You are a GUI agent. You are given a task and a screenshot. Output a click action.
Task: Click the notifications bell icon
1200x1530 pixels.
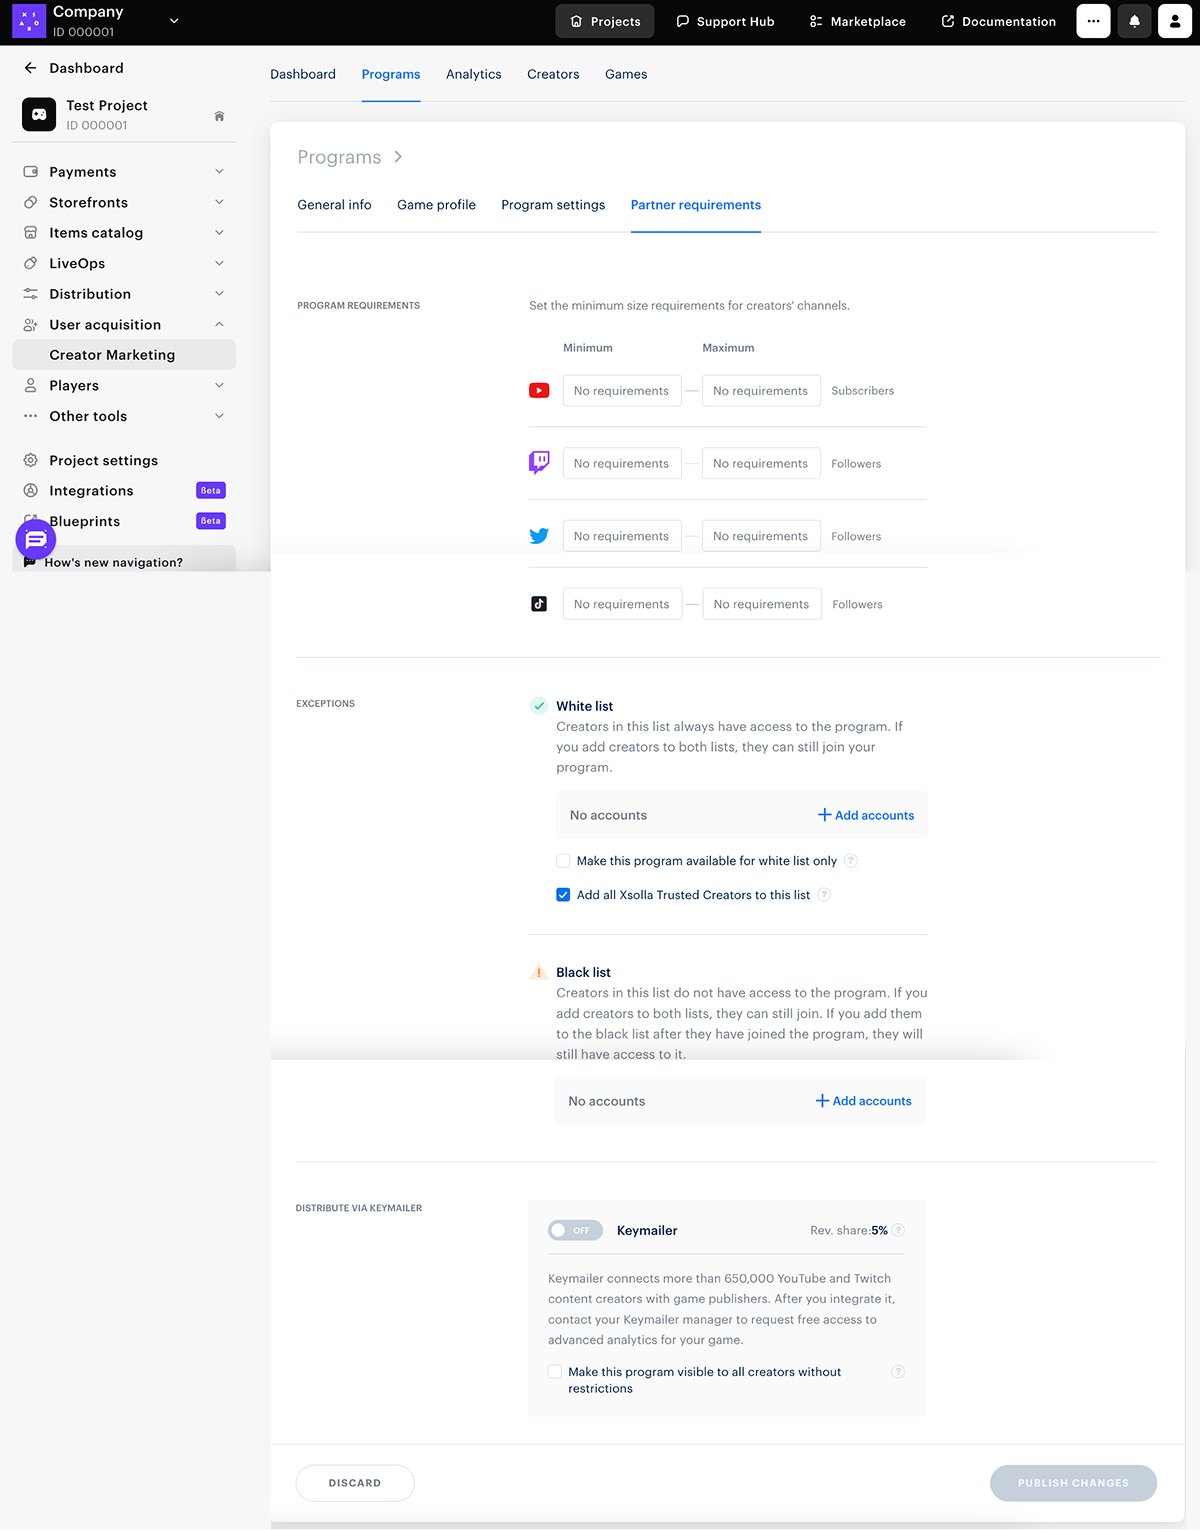point(1134,21)
